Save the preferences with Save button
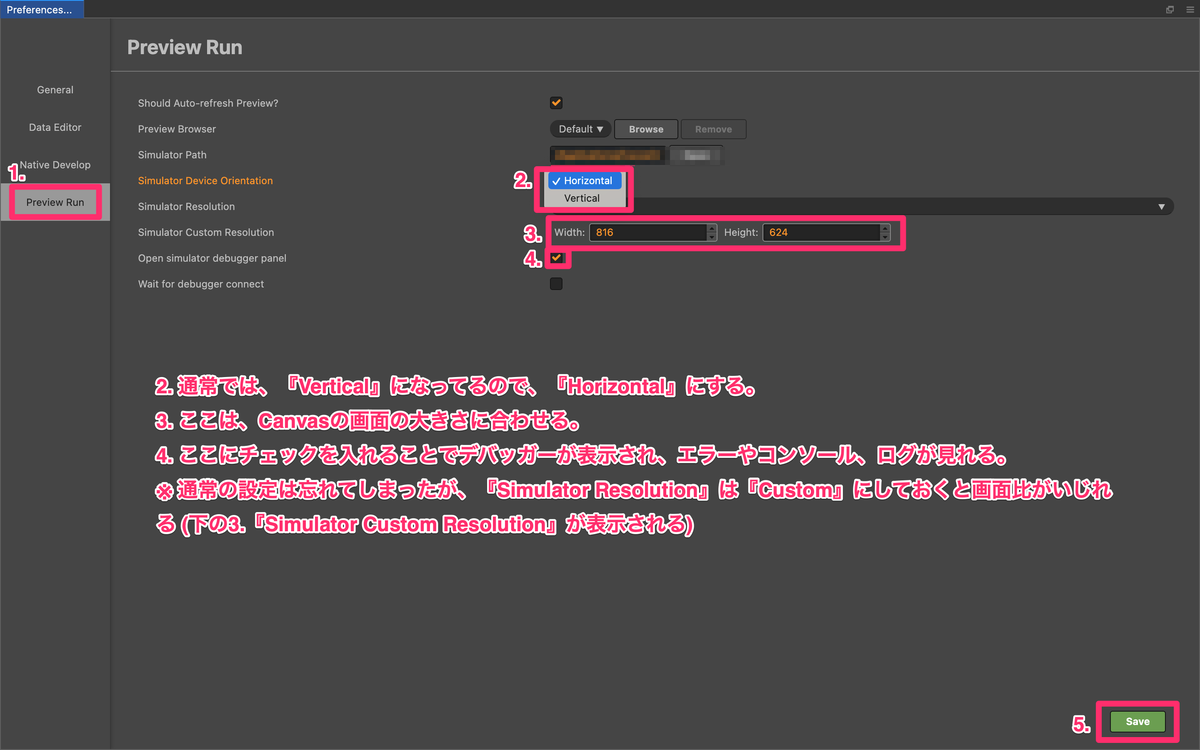The height and width of the screenshot is (750, 1200). (1138, 721)
